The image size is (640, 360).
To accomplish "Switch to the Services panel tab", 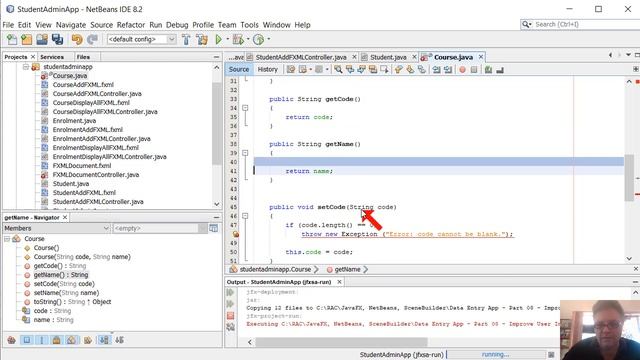I will click(x=52, y=57).
